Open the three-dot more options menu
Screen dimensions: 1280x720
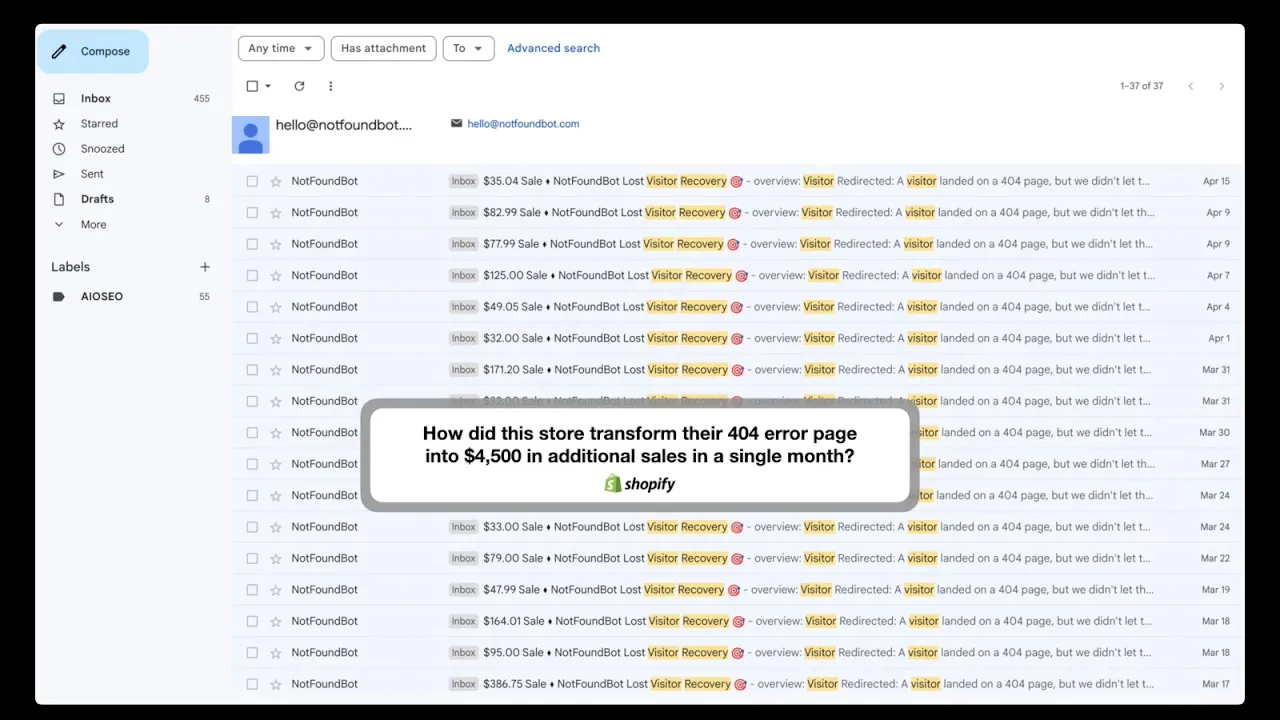coord(331,86)
